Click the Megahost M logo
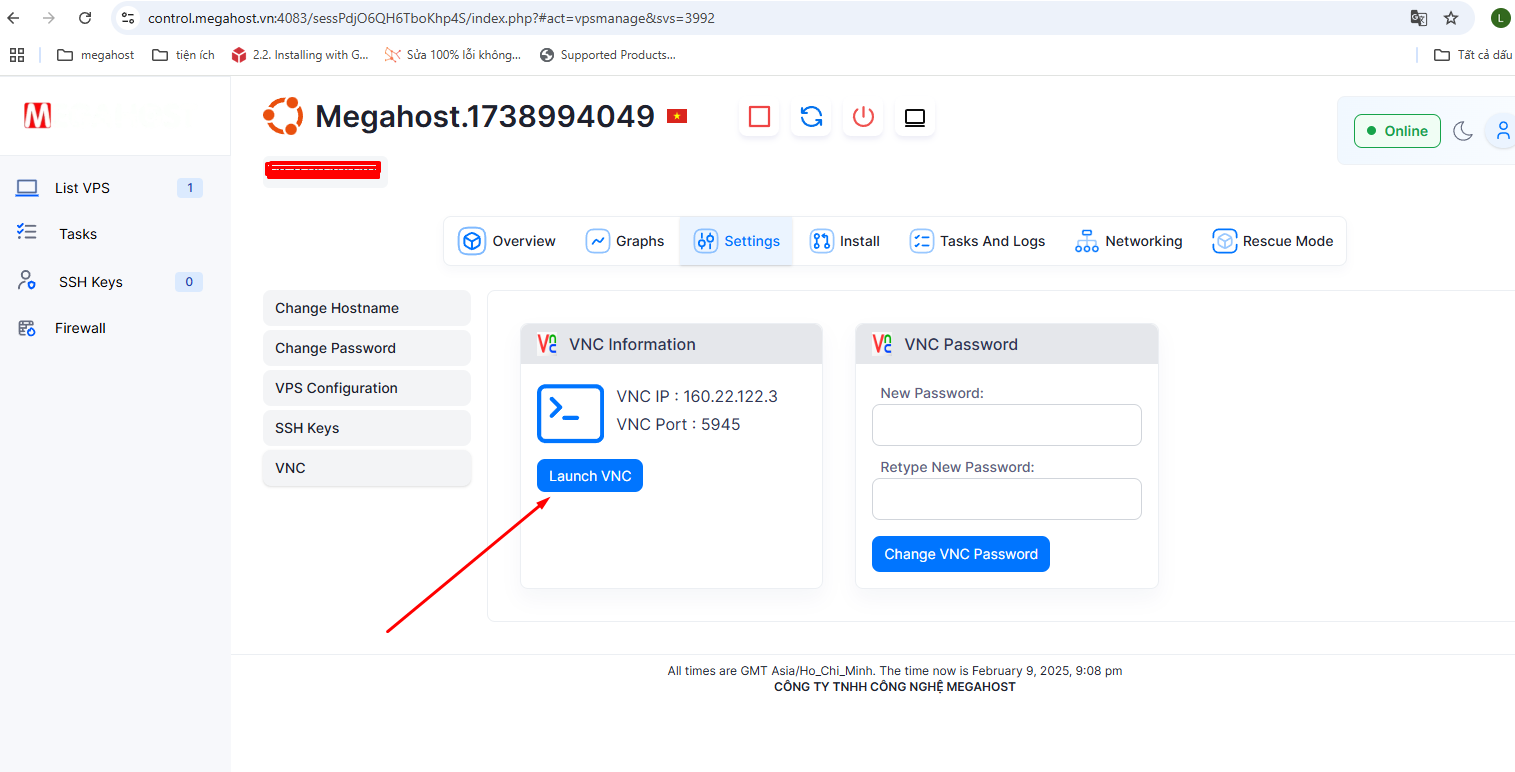Image resolution: width=1515 pixels, height=772 pixels. tap(38, 116)
